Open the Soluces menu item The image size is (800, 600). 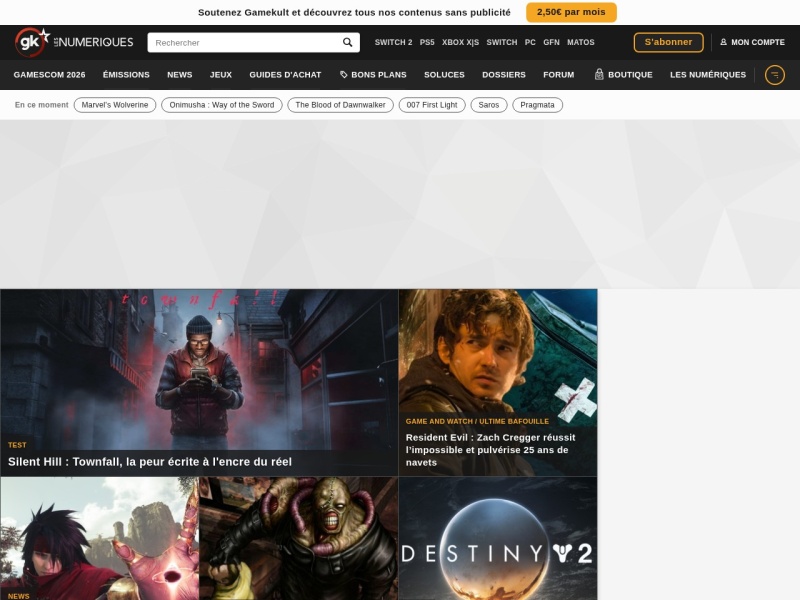444,75
